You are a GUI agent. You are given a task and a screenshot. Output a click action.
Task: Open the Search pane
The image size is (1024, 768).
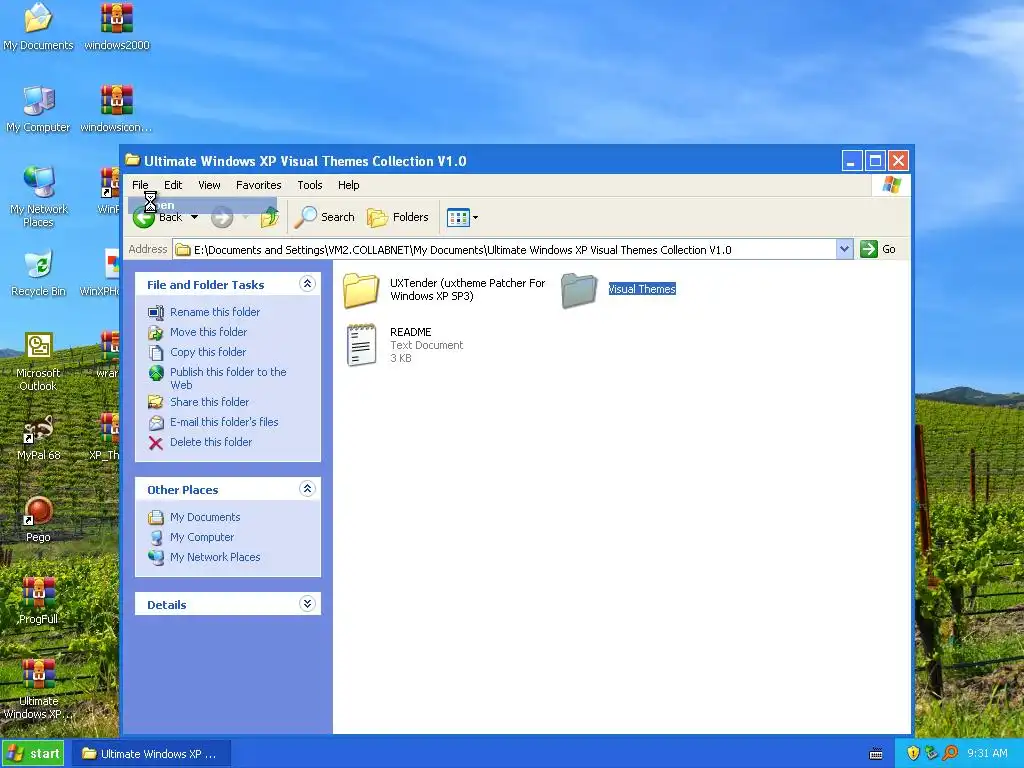325,217
